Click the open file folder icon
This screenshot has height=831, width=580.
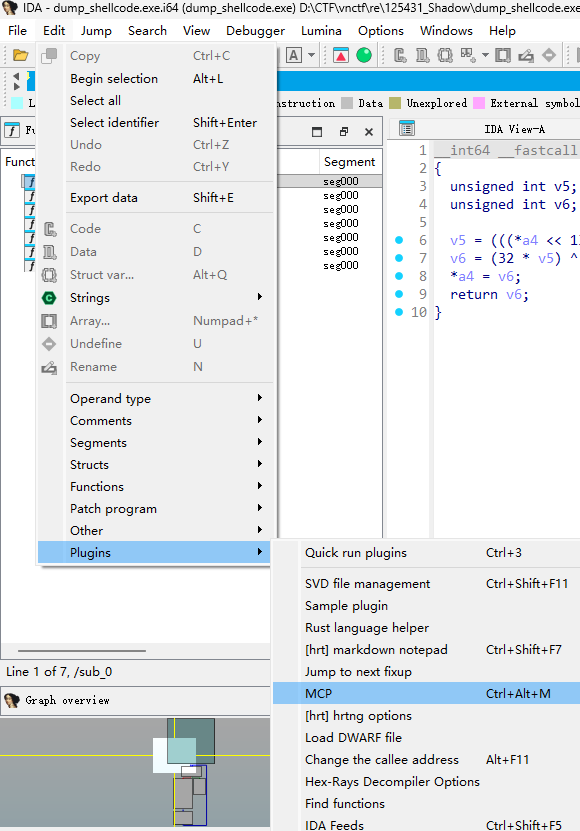(x=20, y=55)
